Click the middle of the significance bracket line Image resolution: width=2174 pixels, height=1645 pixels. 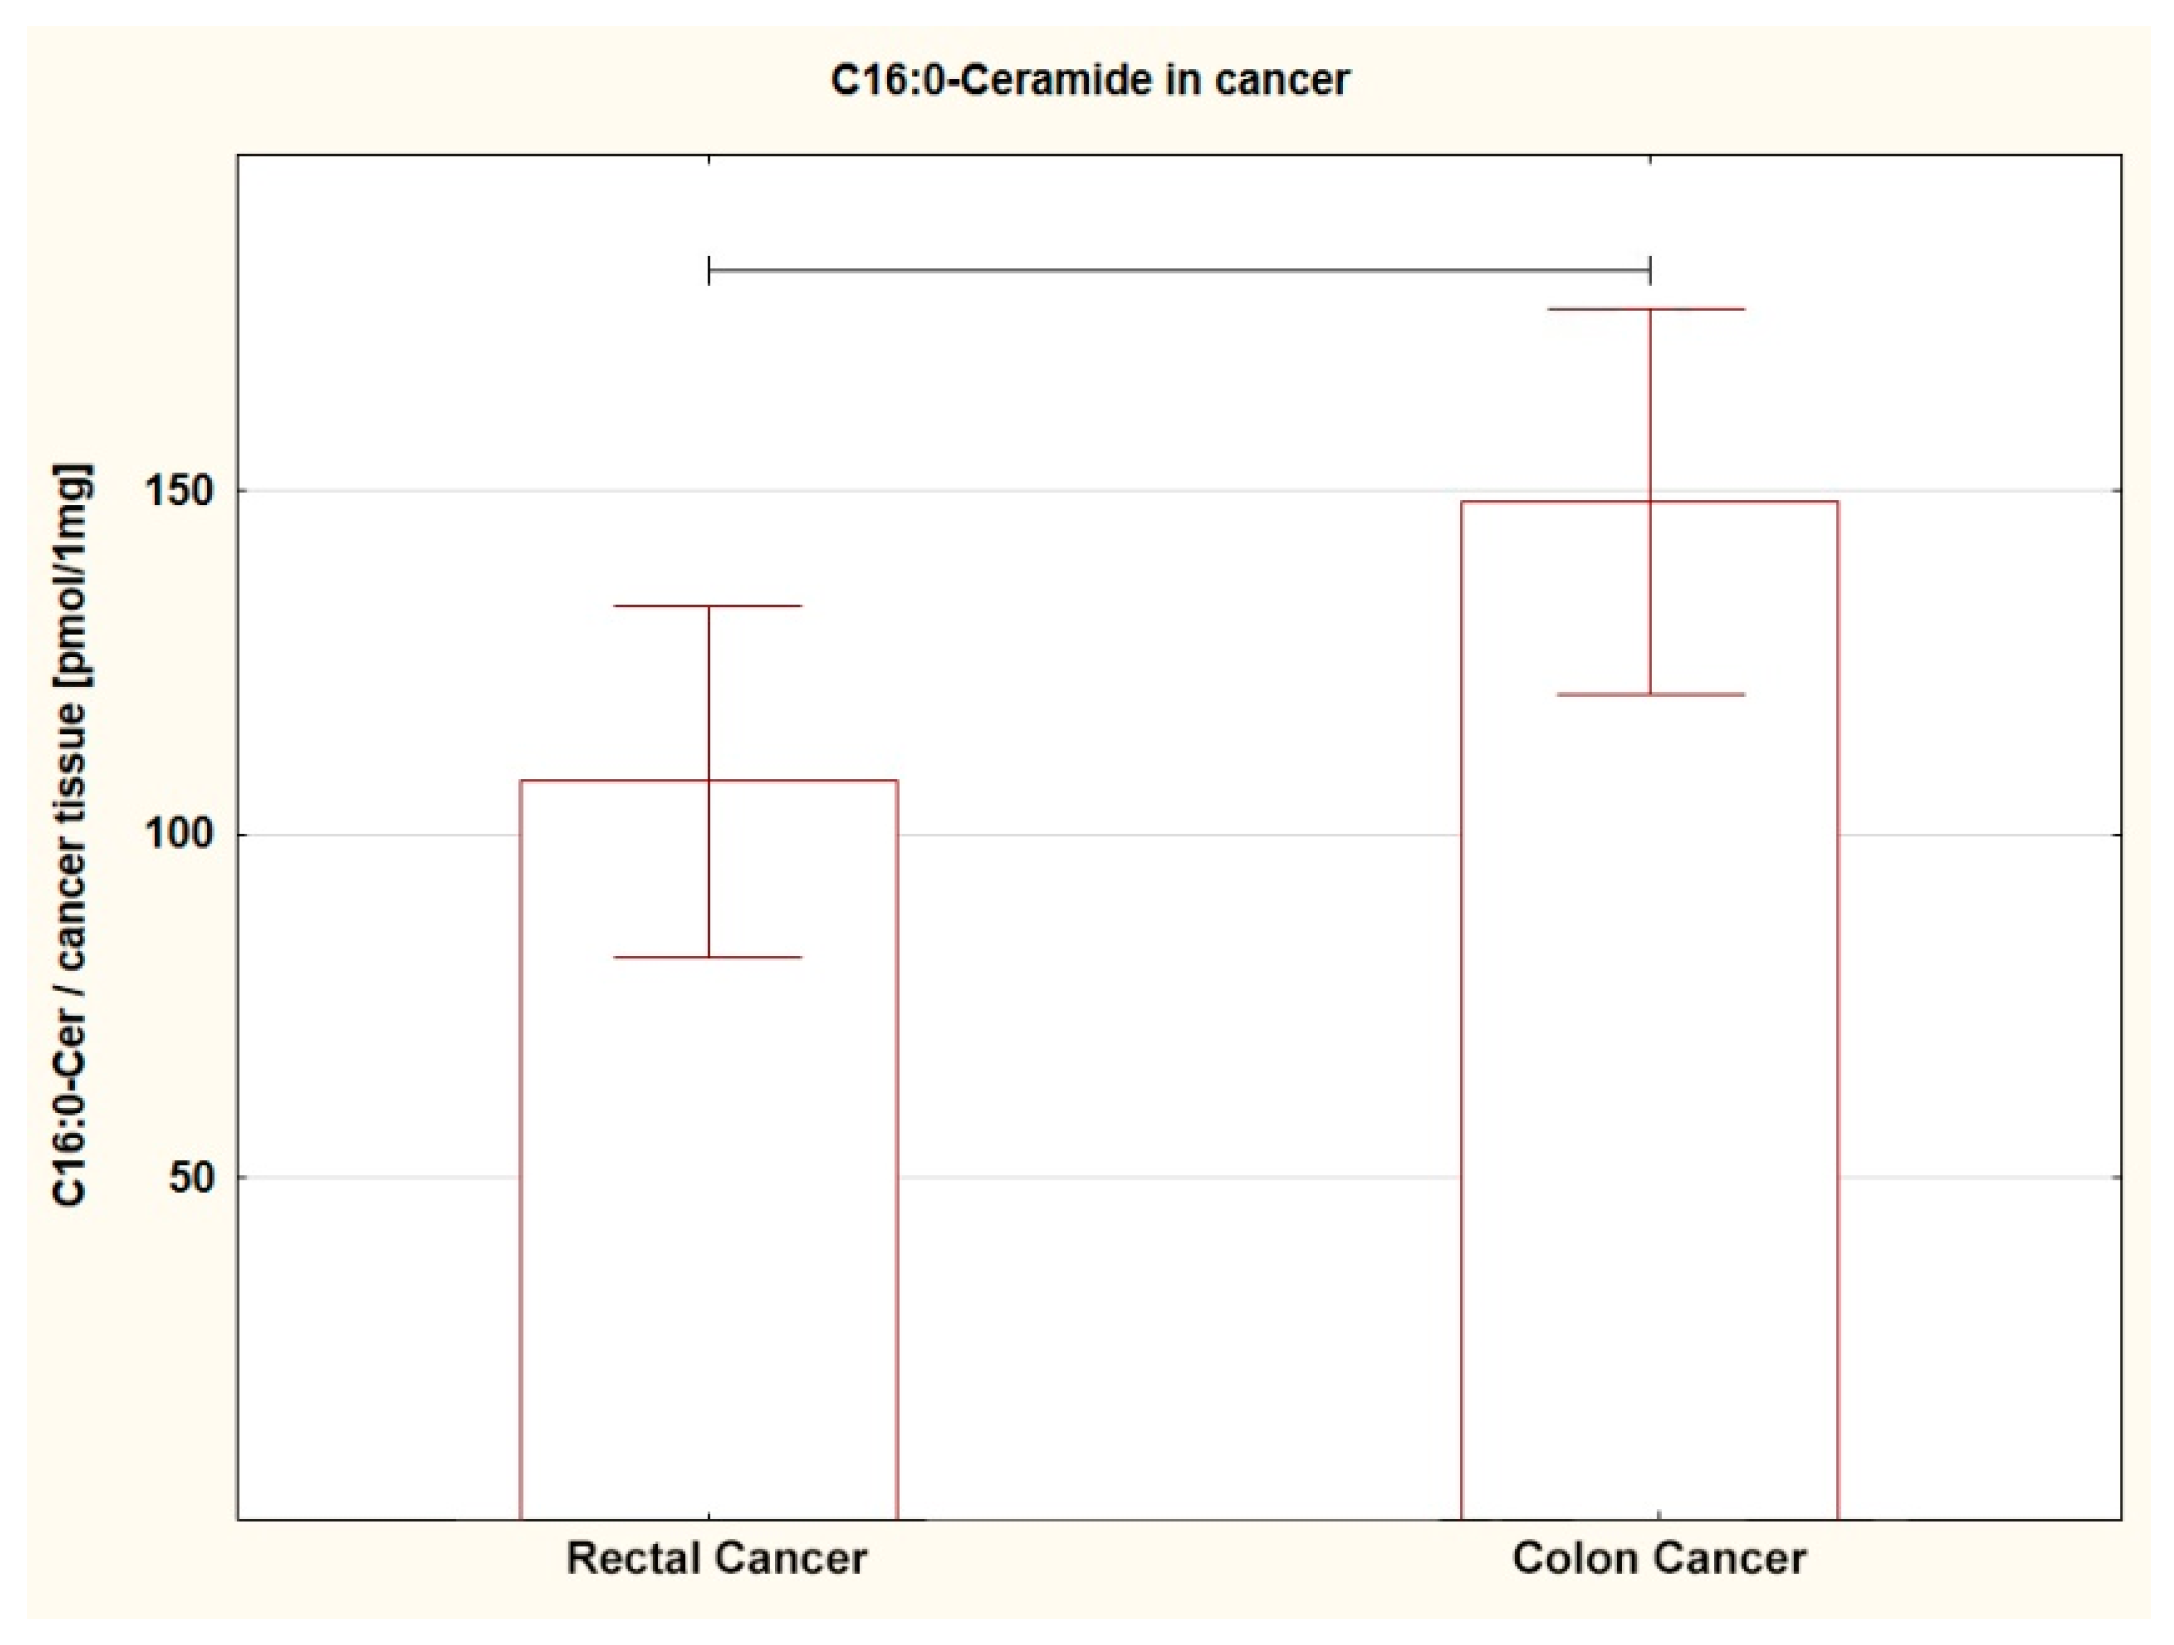click(1178, 270)
